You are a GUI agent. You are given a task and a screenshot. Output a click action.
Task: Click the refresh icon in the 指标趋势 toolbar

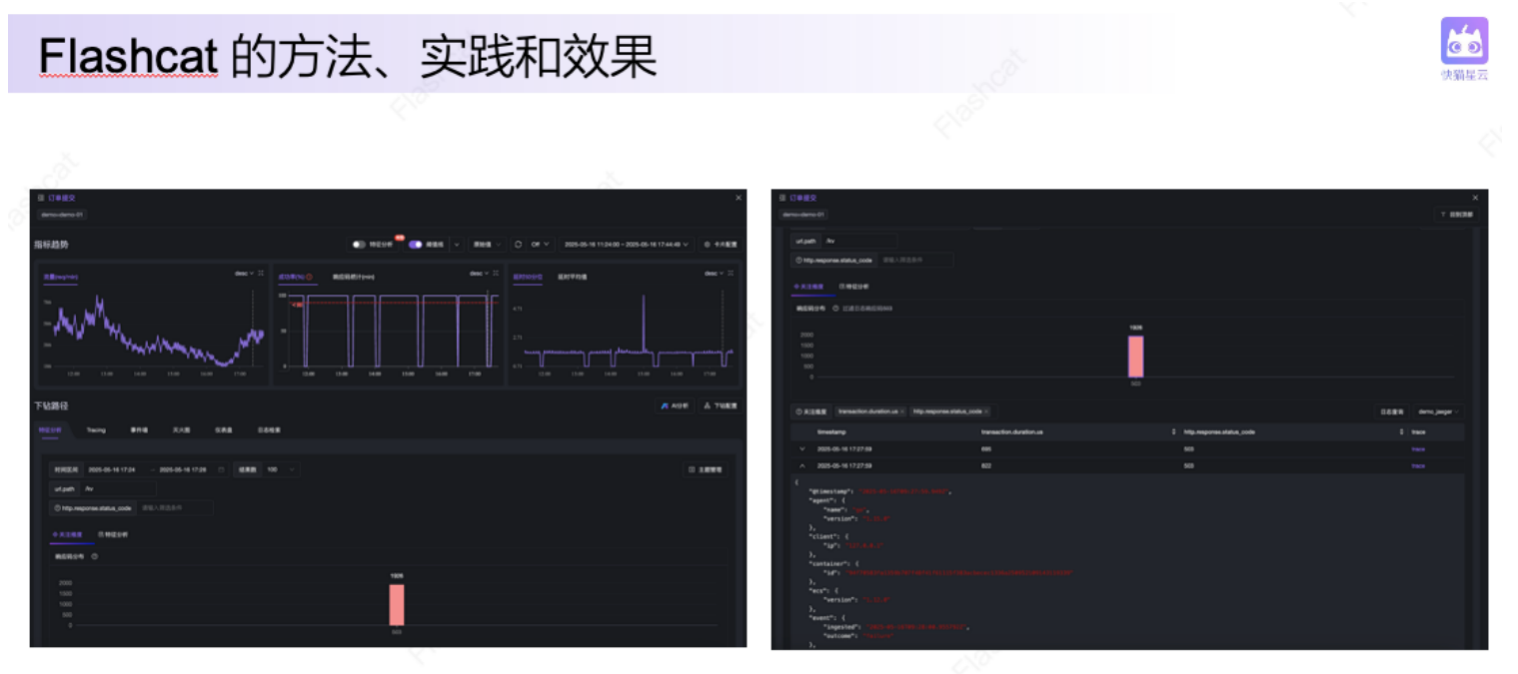[x=518, y=244]
